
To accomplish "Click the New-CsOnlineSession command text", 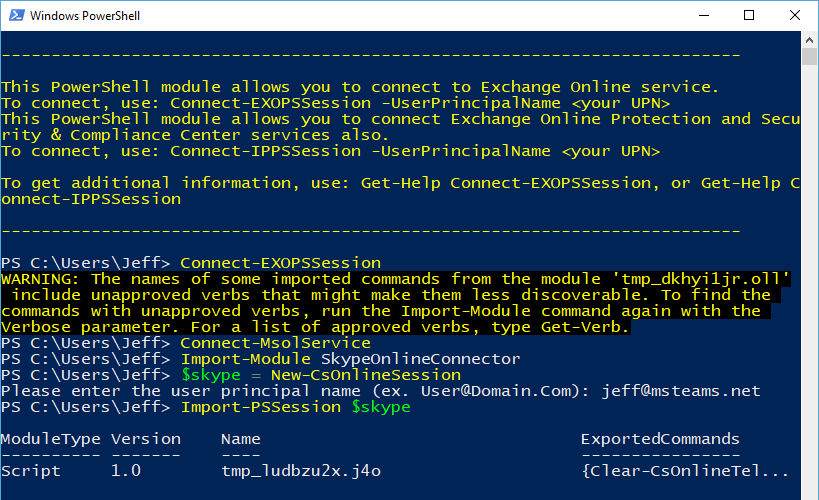I will pyautogui.click(x=366, y=375).
